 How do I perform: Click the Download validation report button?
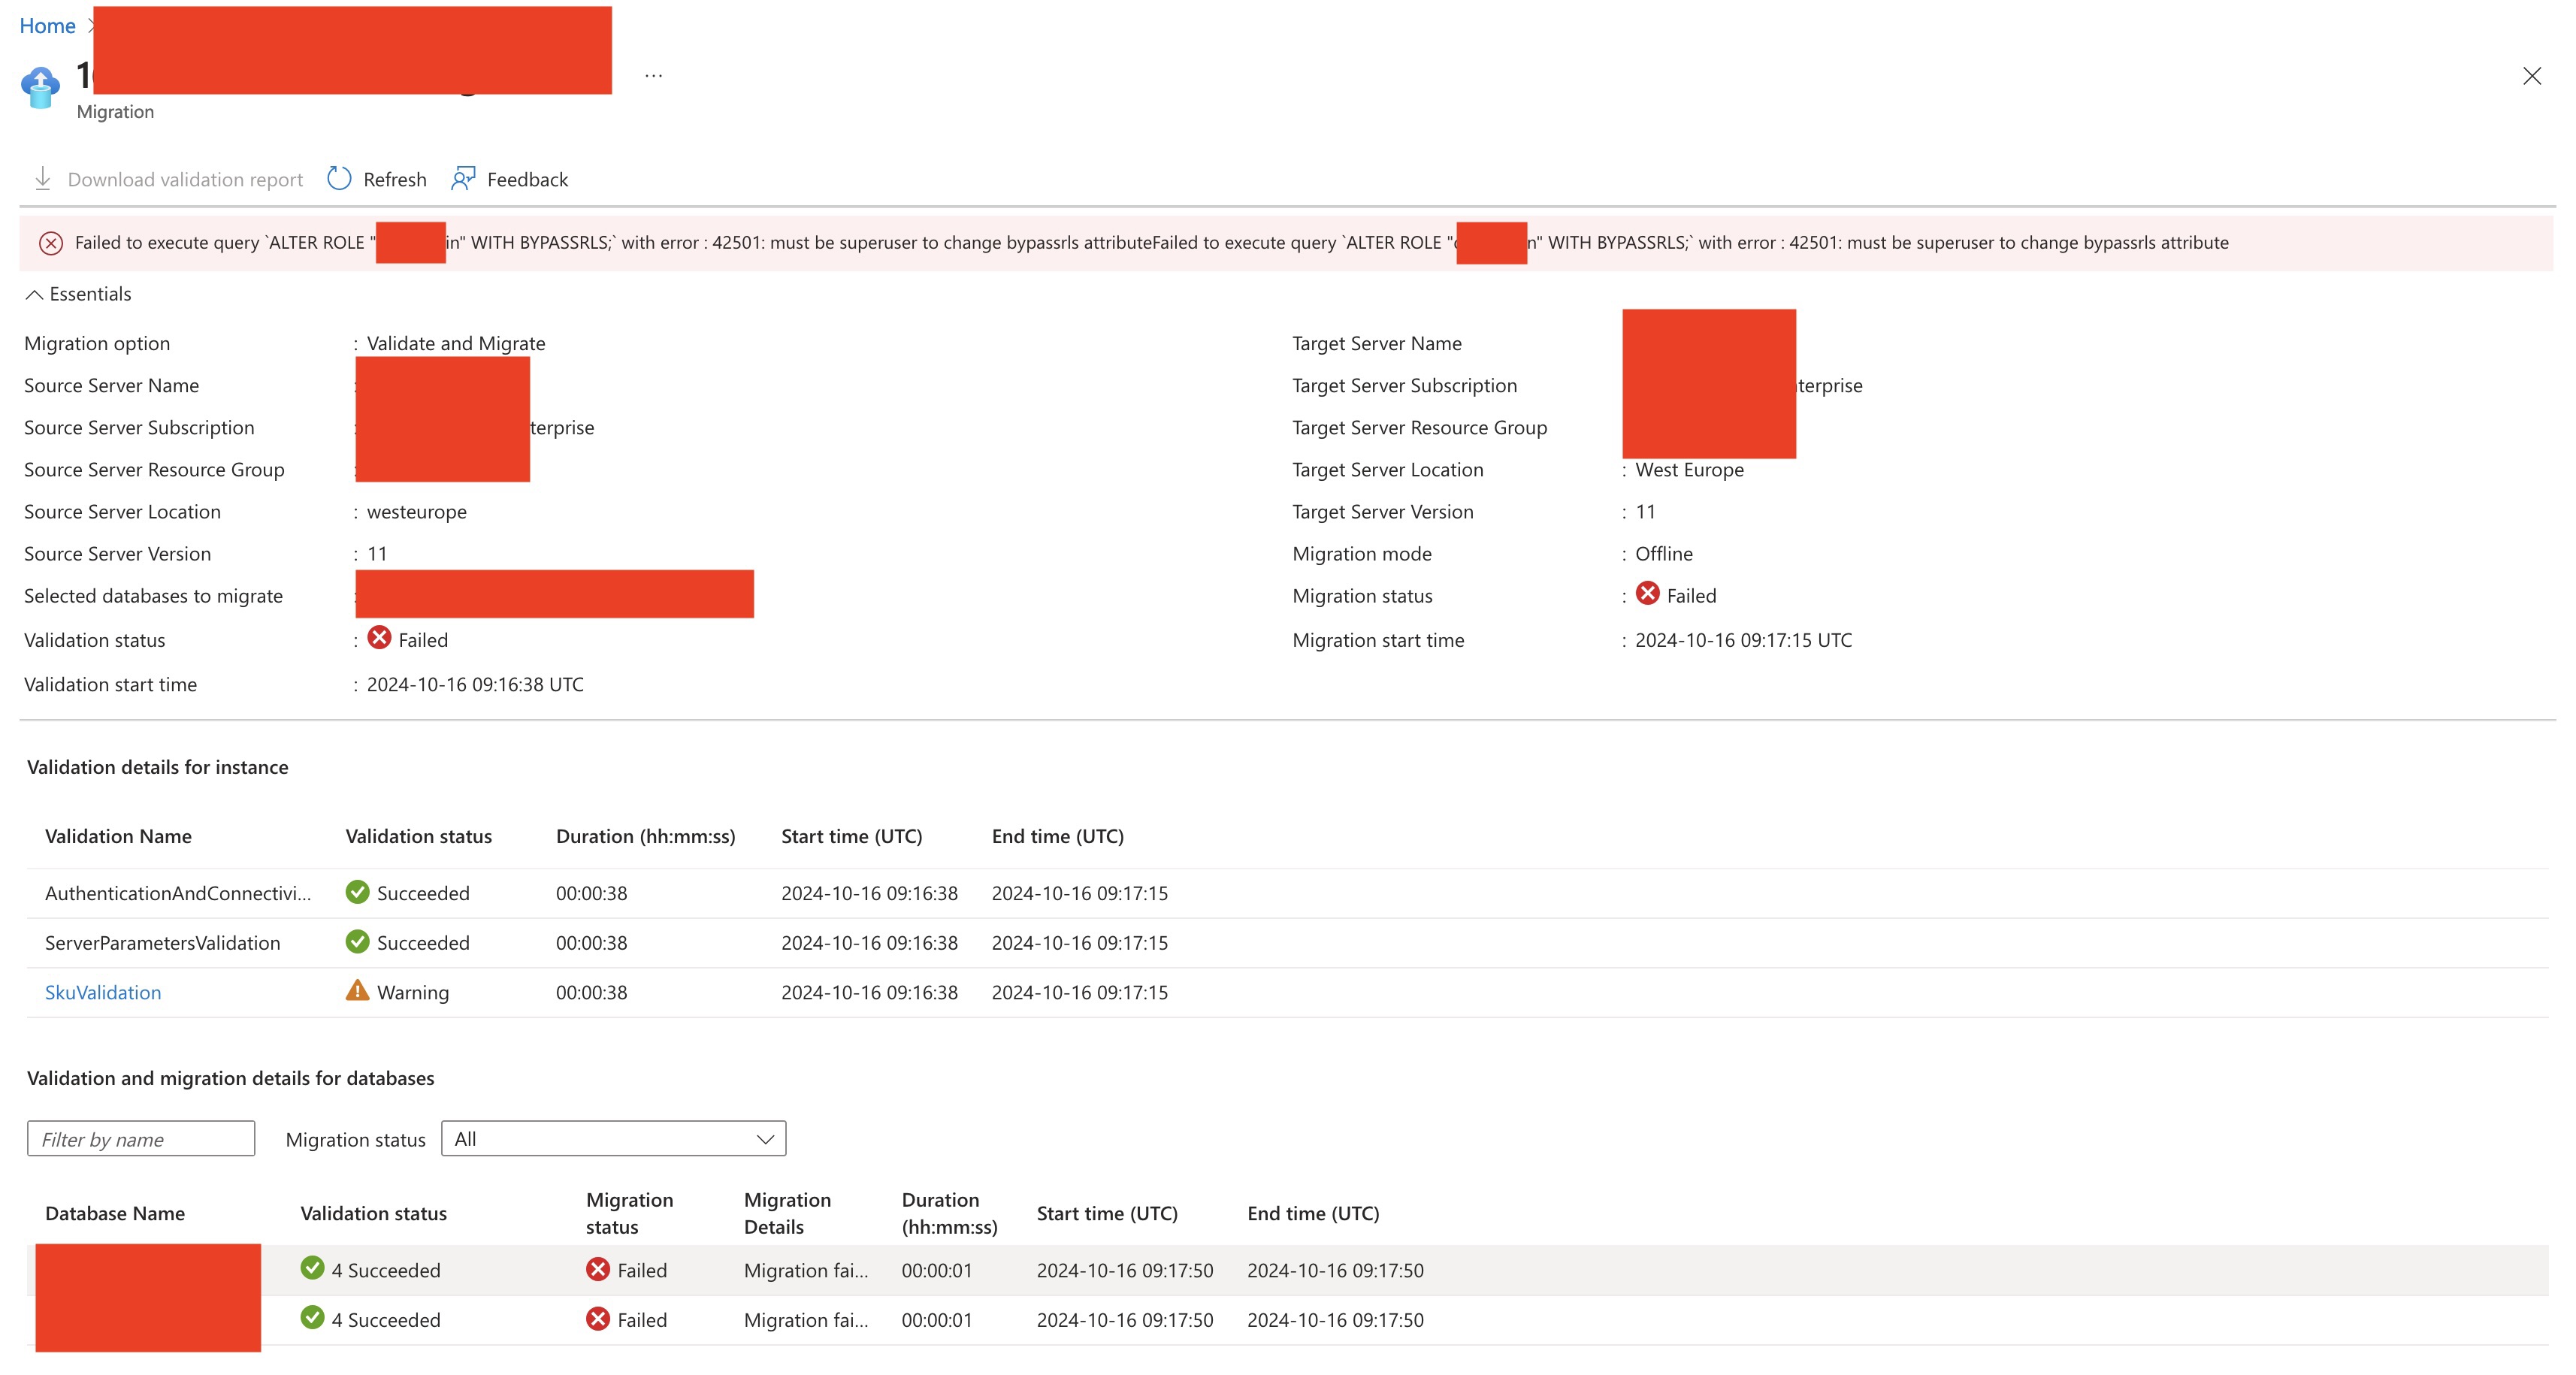tap(171, 179)
